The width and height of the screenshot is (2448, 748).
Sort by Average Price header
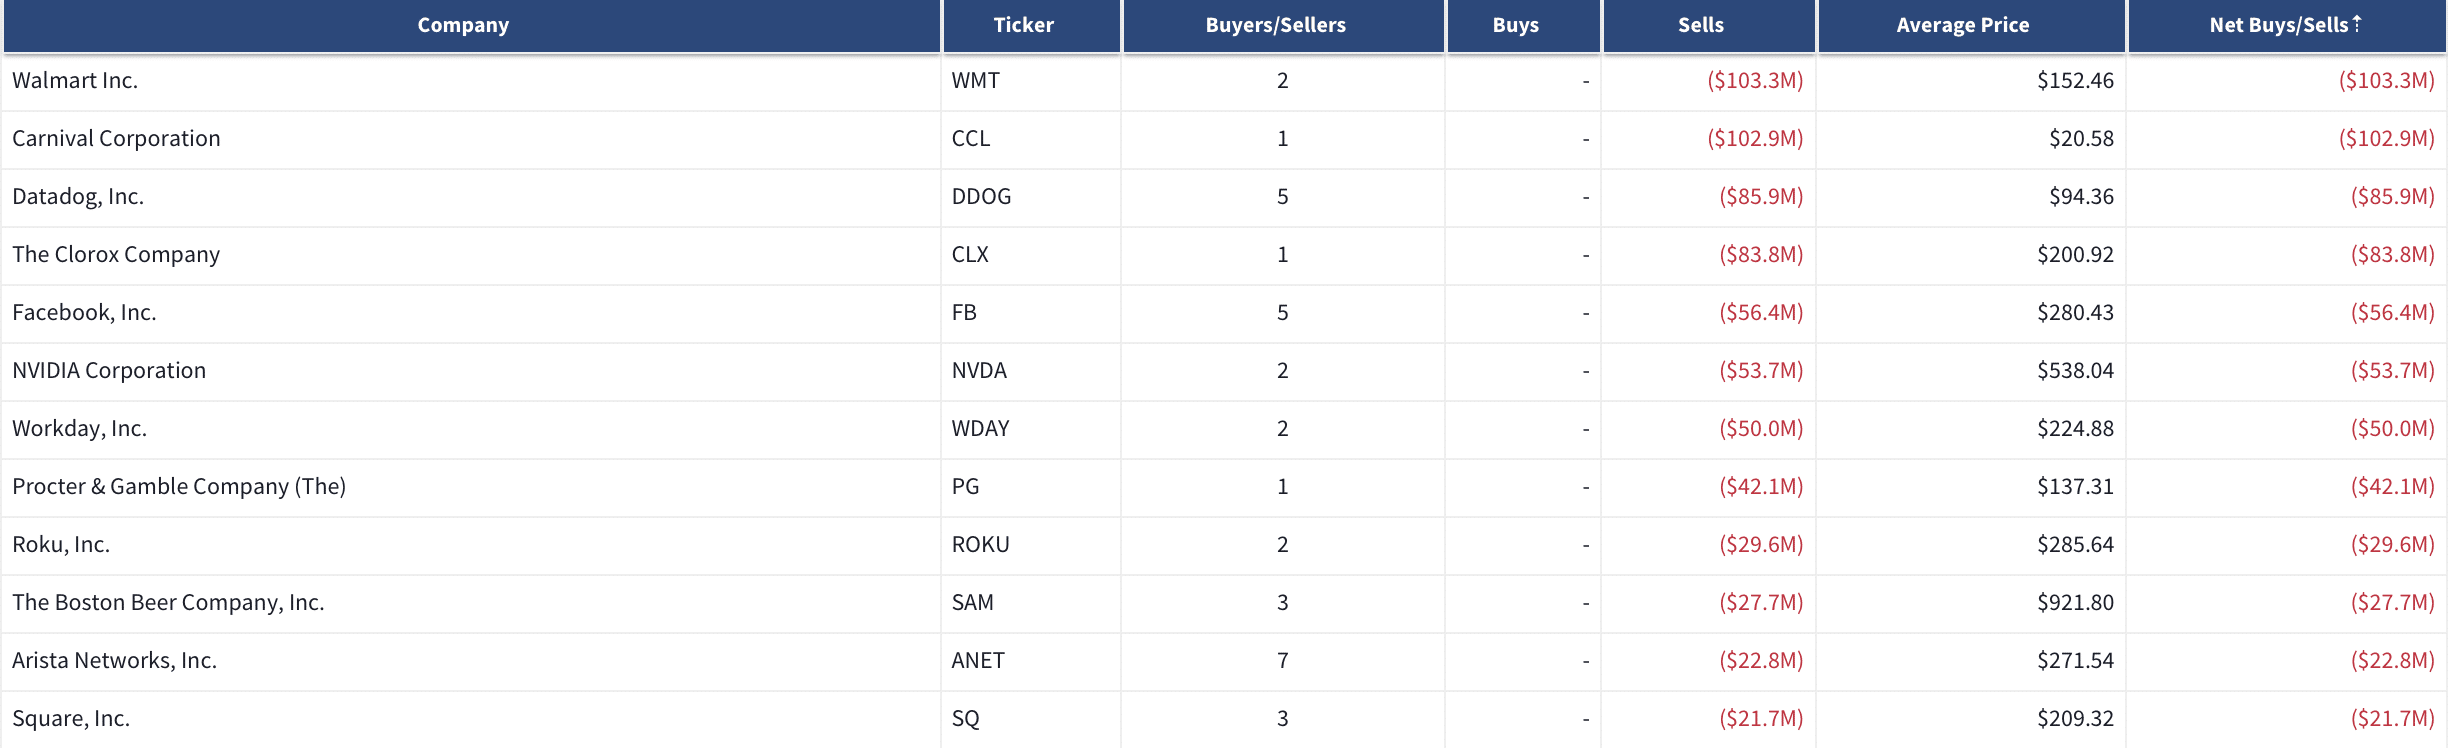click(x=1962, y=25)
